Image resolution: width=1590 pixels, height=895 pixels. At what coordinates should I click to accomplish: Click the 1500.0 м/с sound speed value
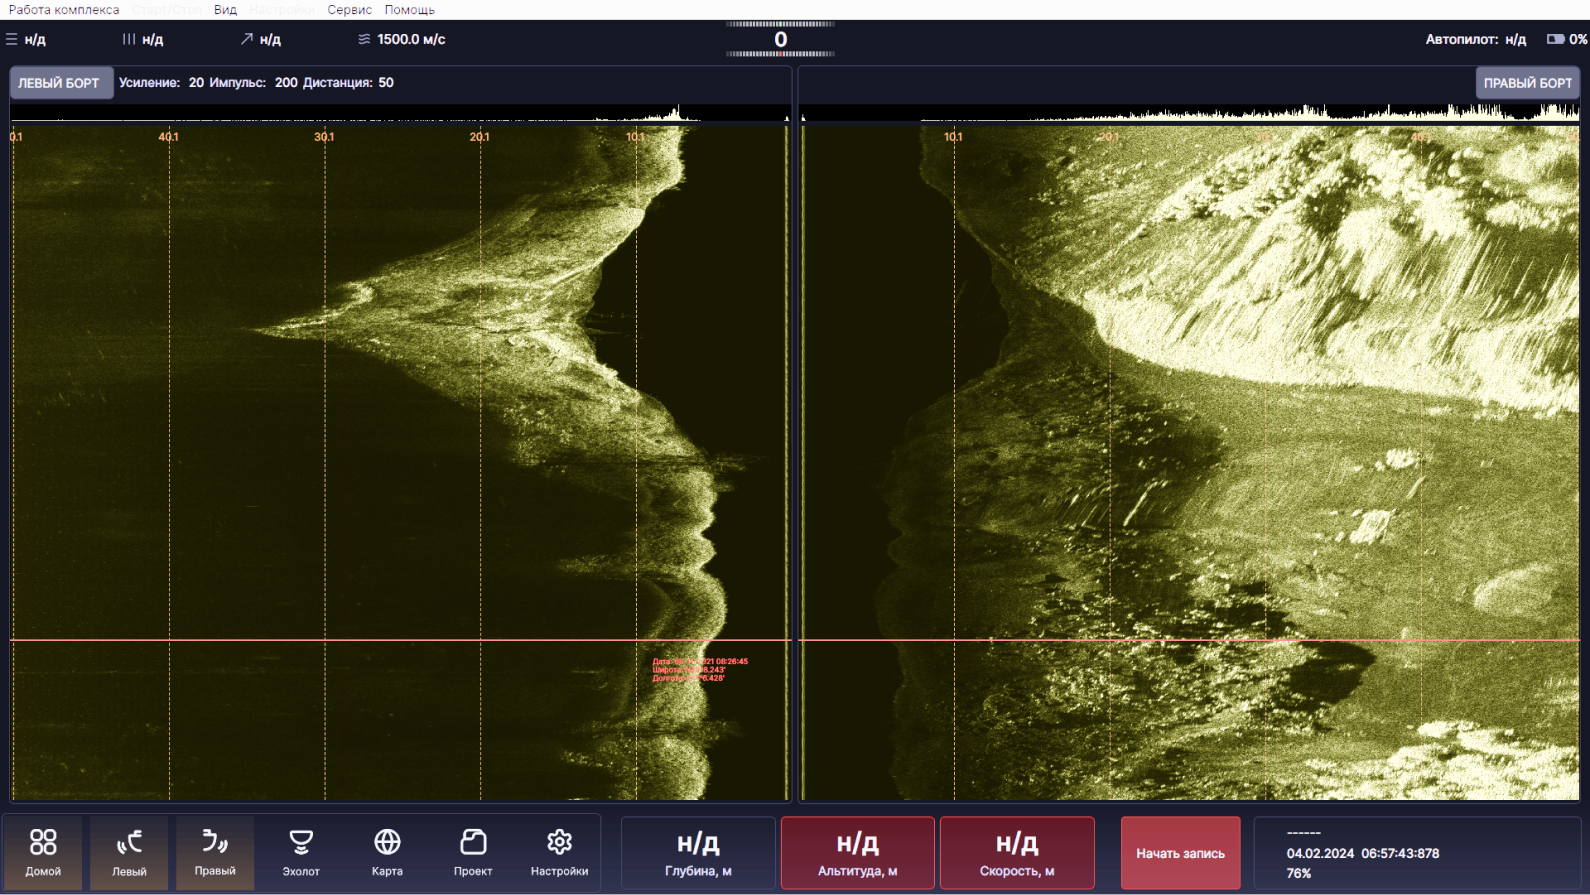pyautogui.click(x=411, y=40)
